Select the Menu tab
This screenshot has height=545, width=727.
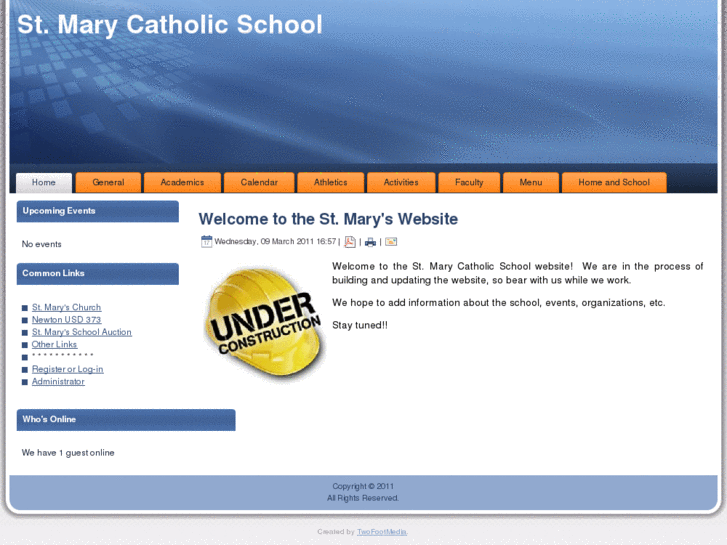531,183
